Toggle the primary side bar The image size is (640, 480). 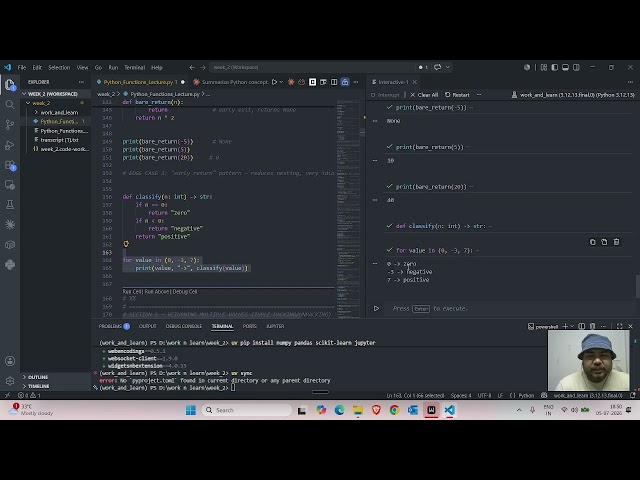554,67
